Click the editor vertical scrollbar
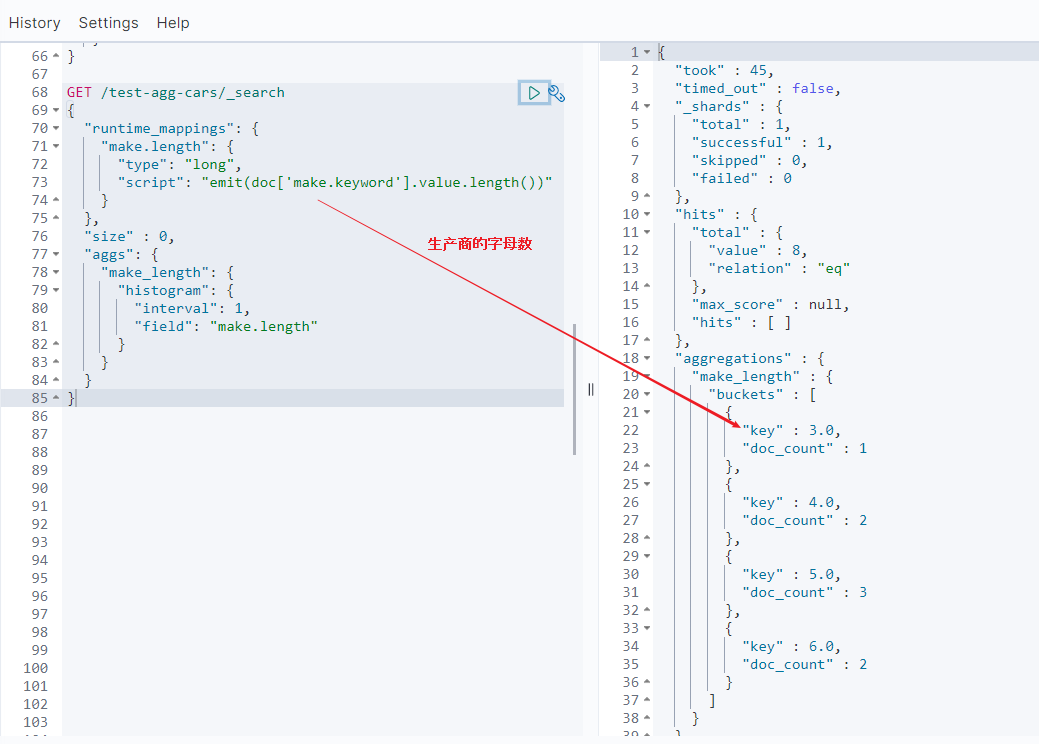 point(574,388)
